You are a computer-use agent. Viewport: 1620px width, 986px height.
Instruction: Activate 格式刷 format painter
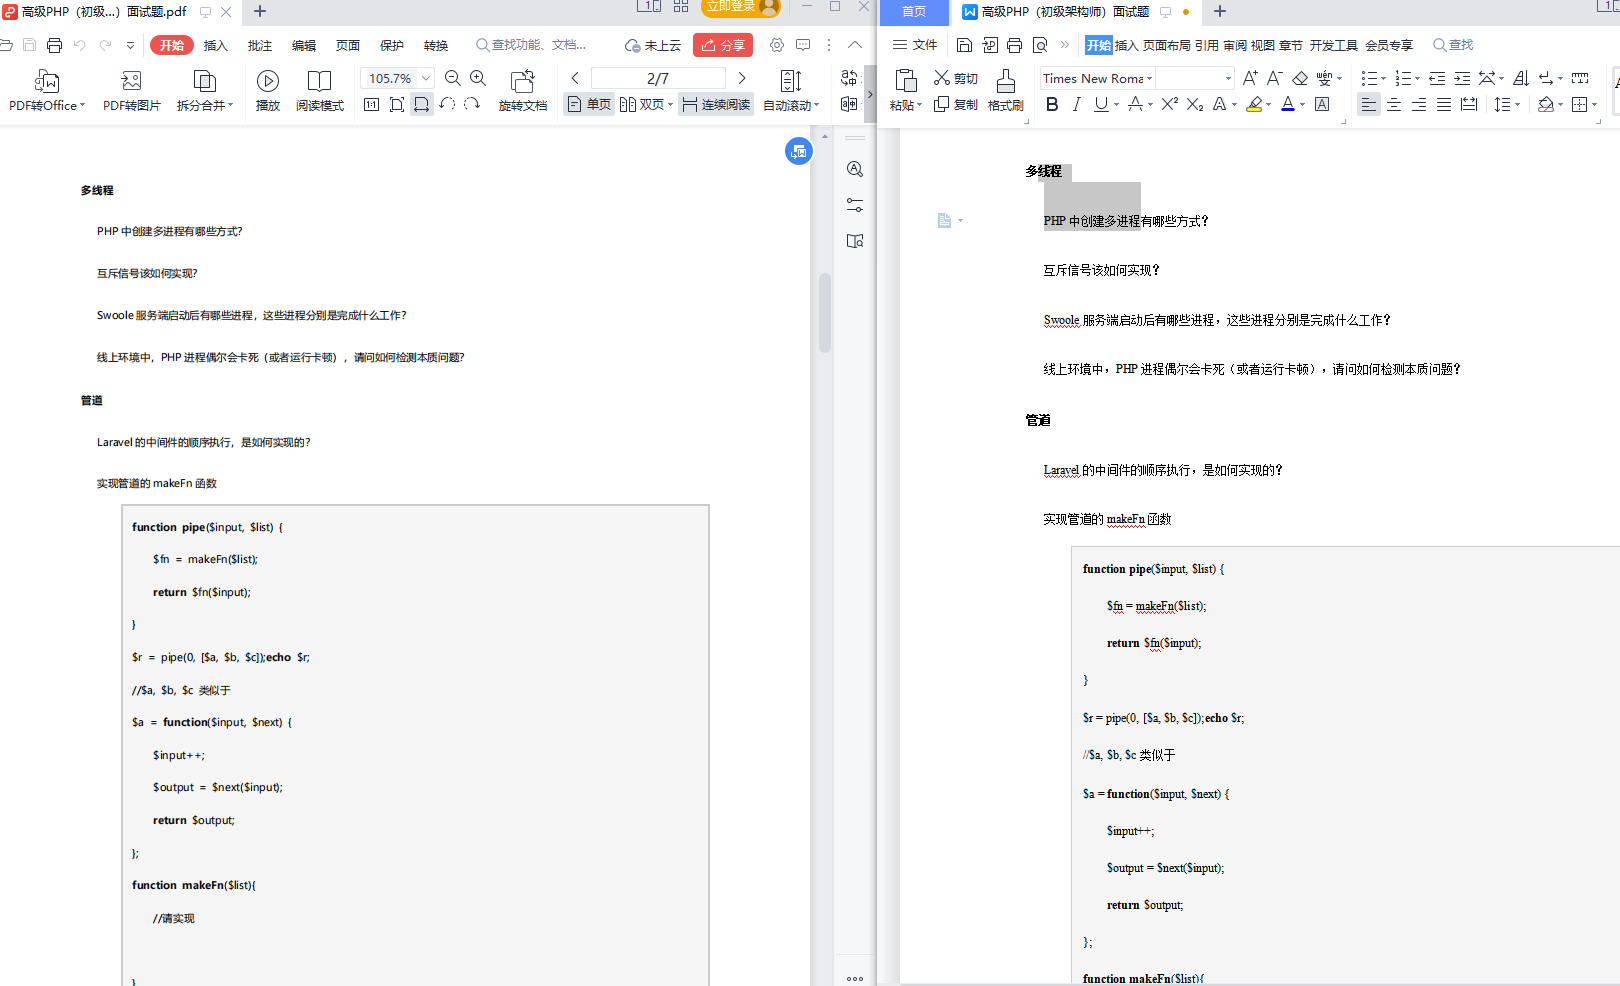tap(1006, 90)
